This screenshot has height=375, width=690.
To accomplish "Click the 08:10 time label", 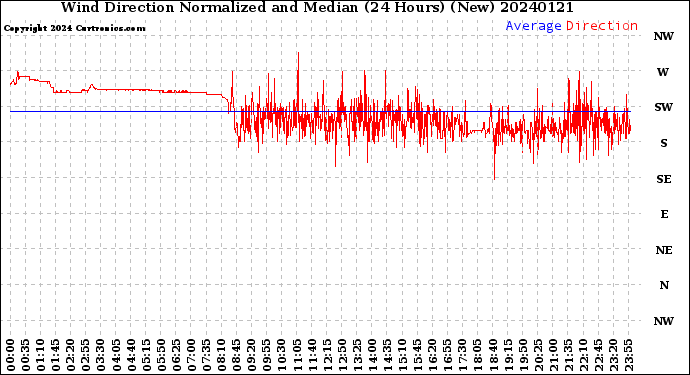I will (x=221, y=355).
